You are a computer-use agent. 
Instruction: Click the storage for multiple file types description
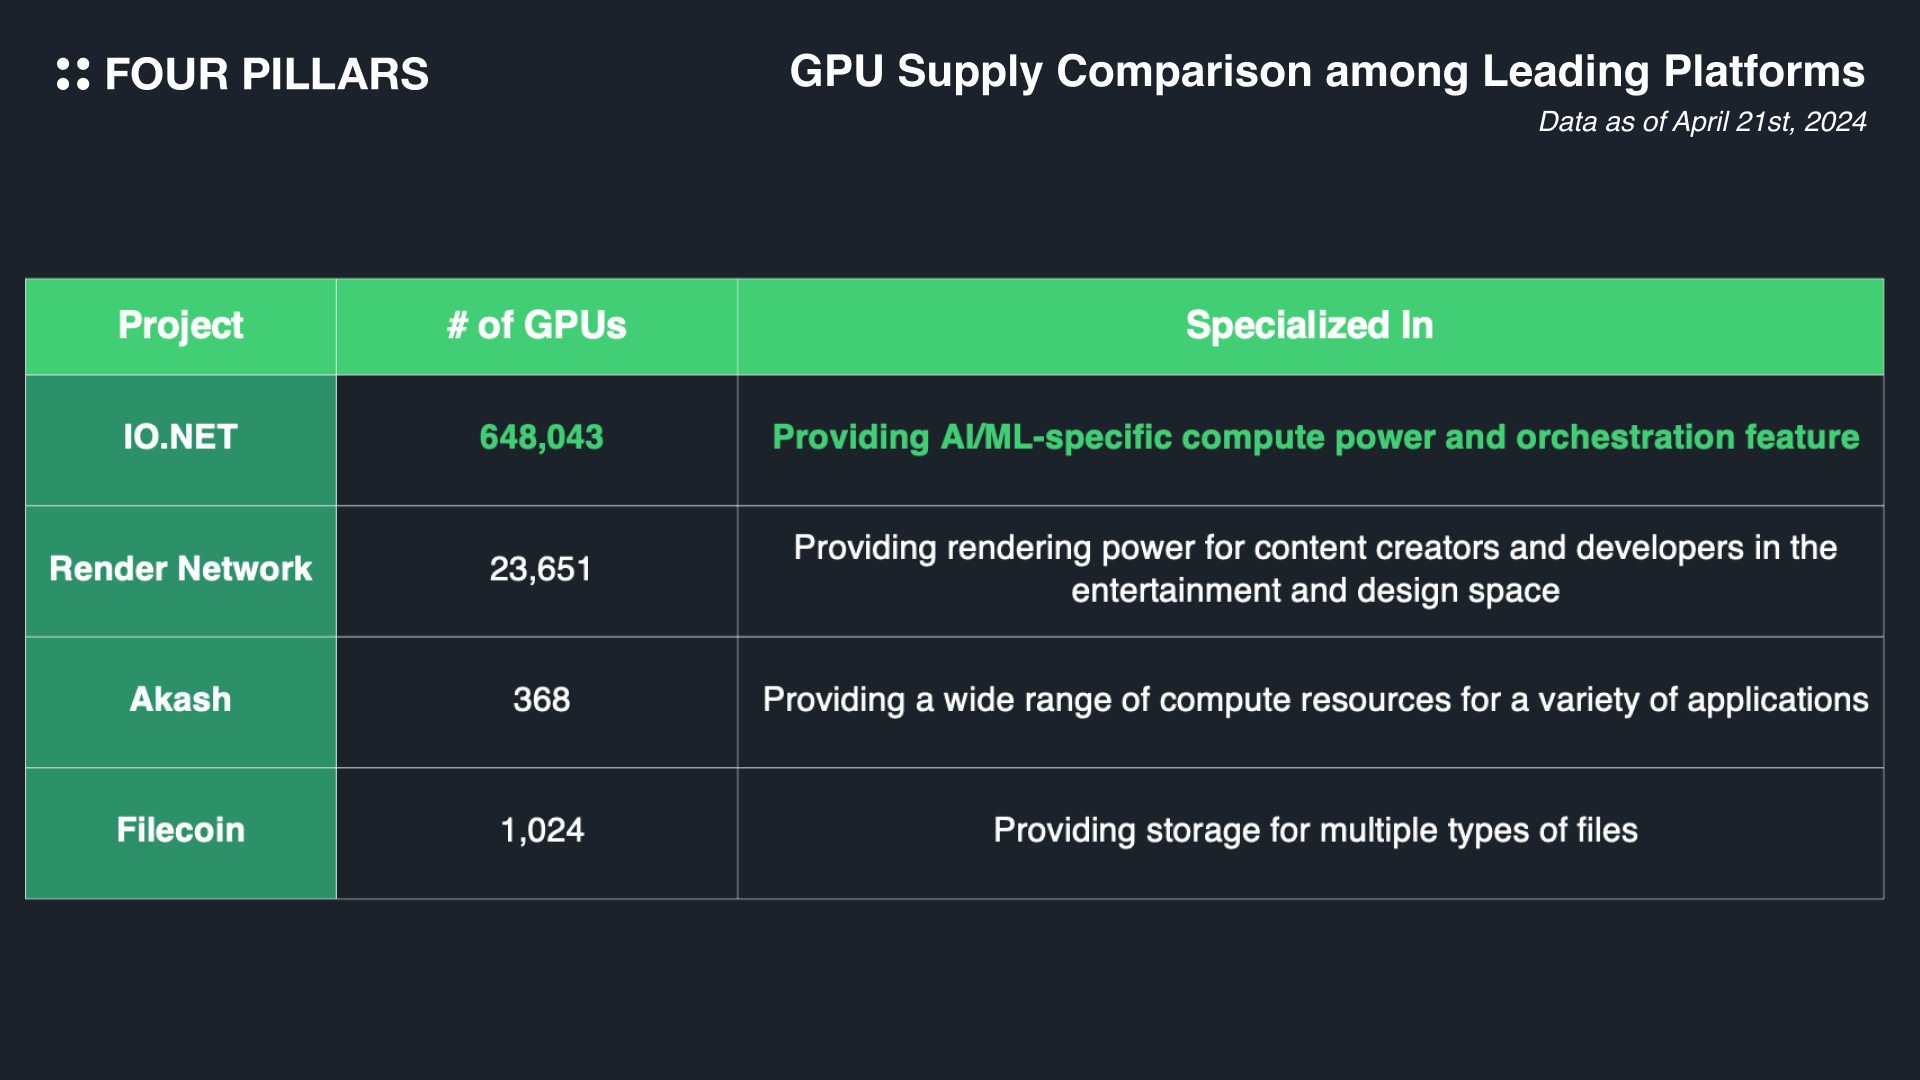[1315, 831]
